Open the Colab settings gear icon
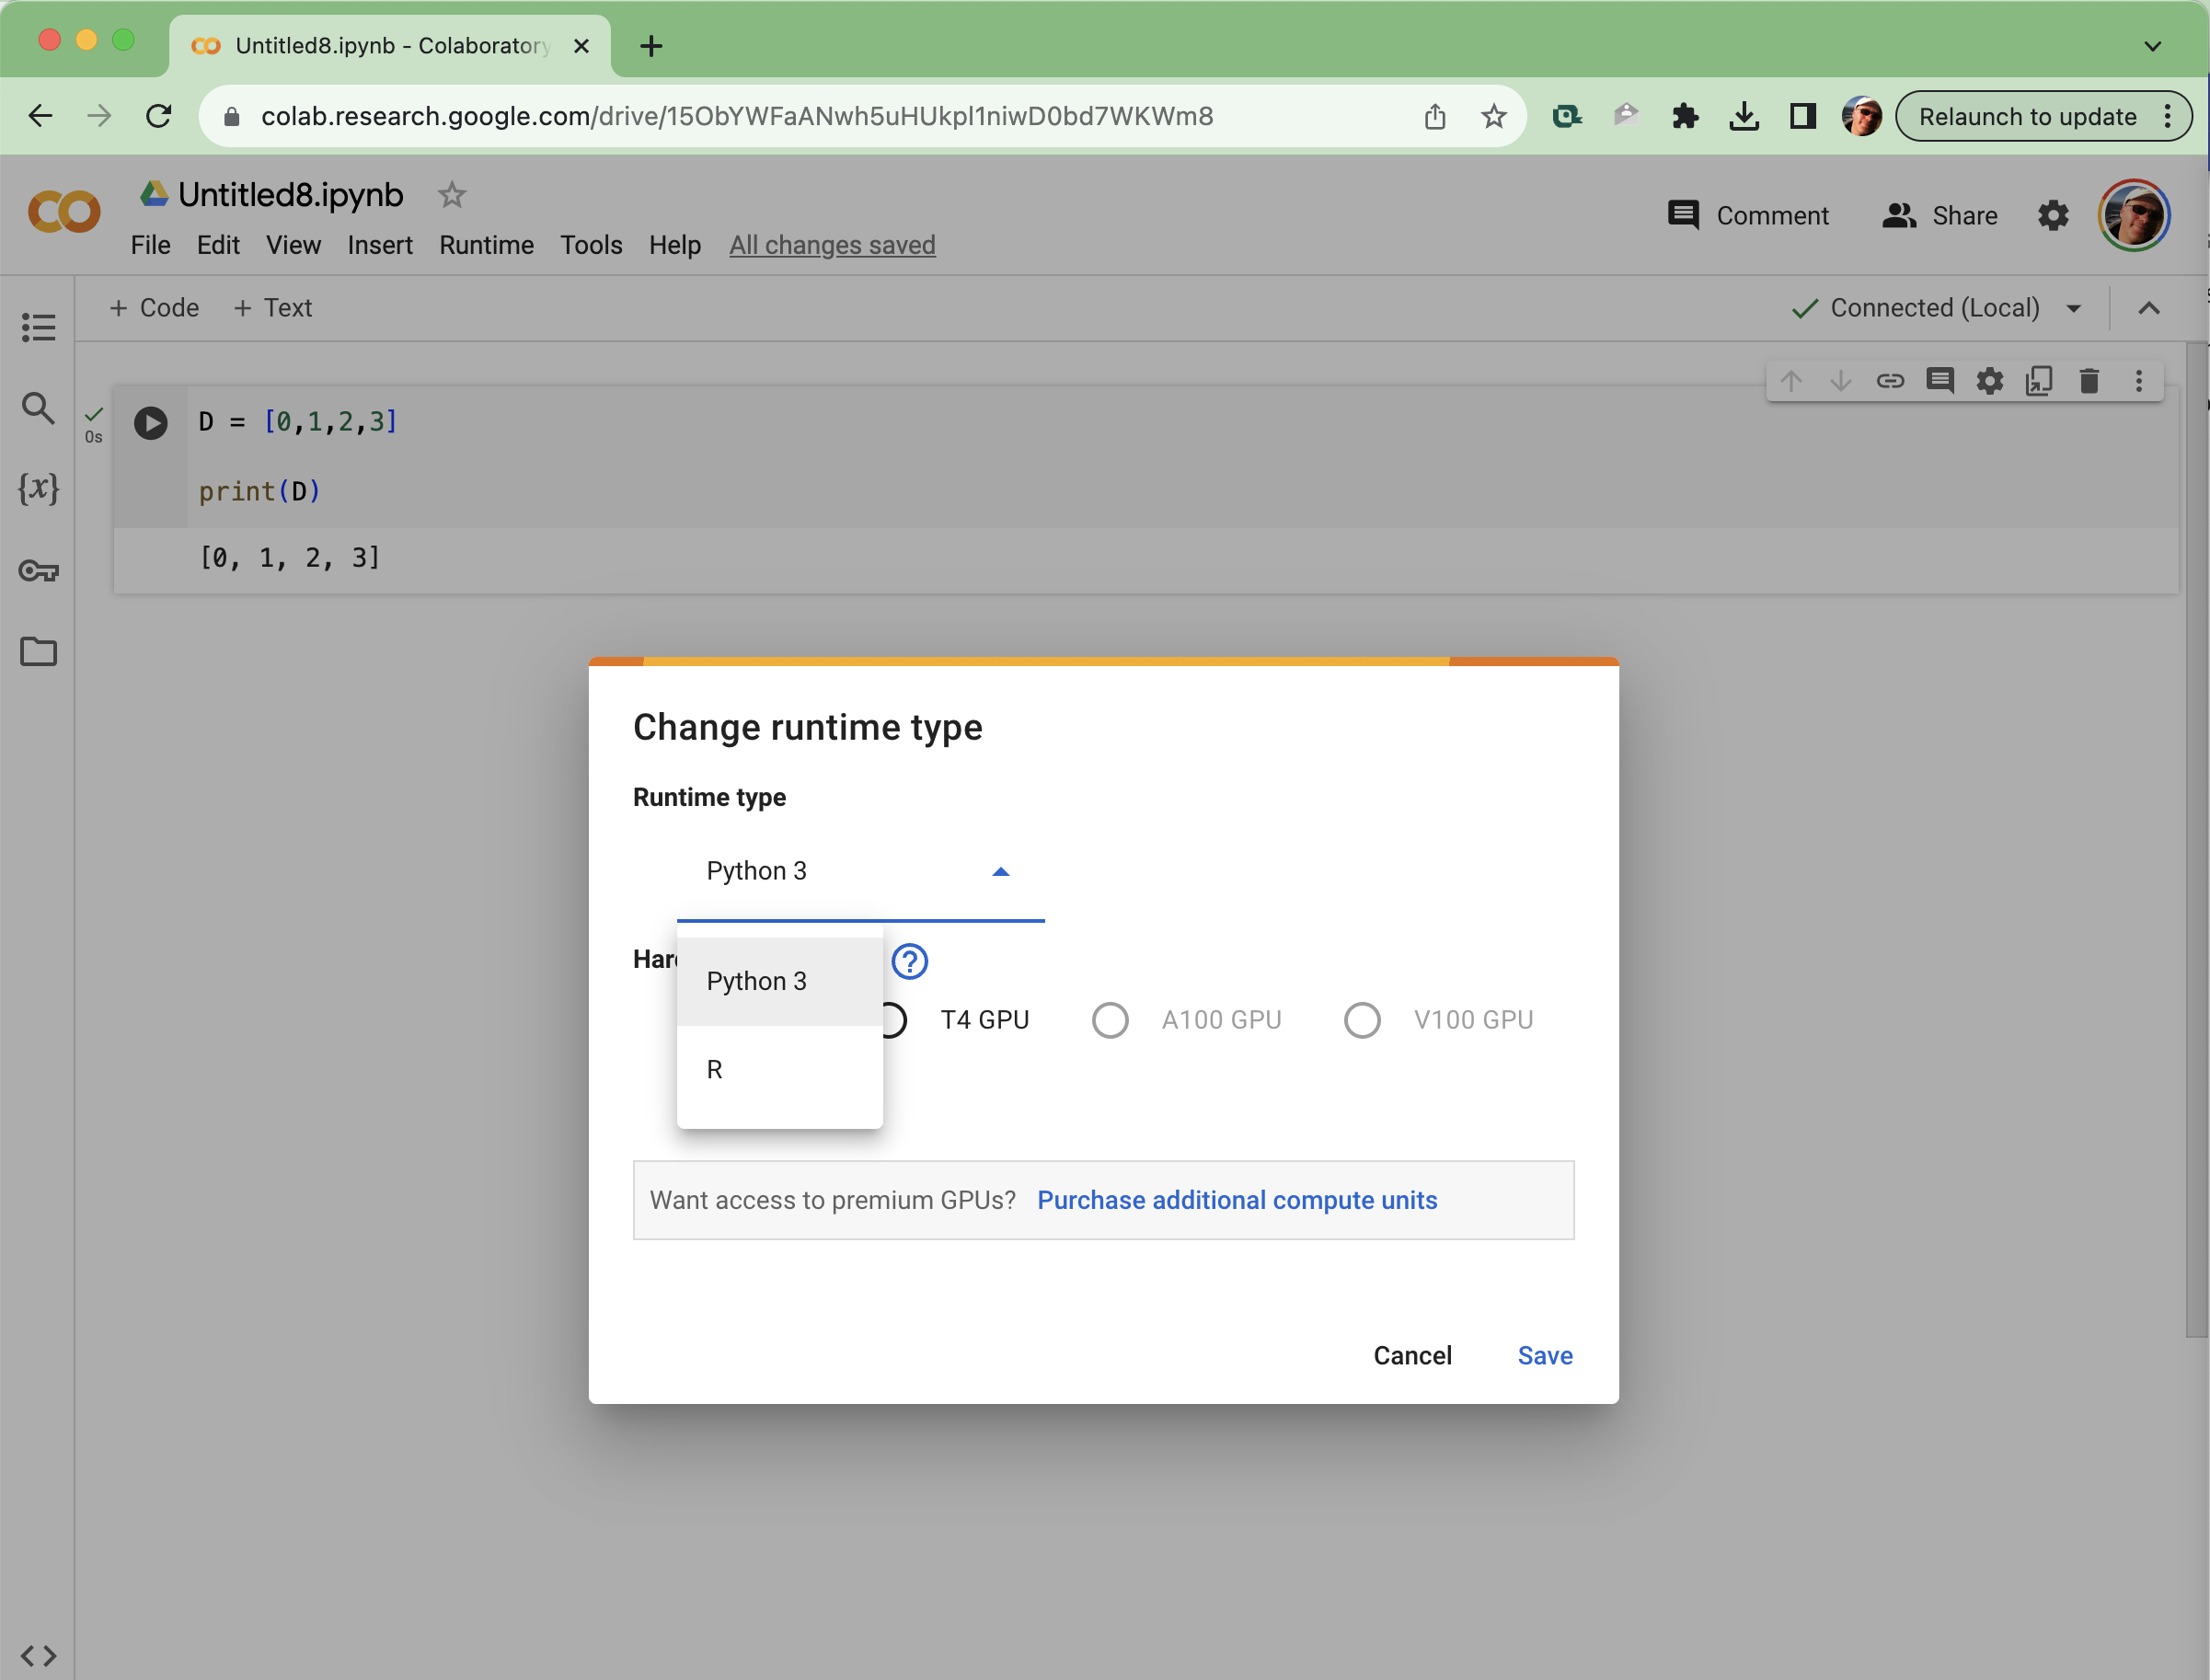The height and width of the screenshot is (1680, 2210). [x=2052, y=215]
